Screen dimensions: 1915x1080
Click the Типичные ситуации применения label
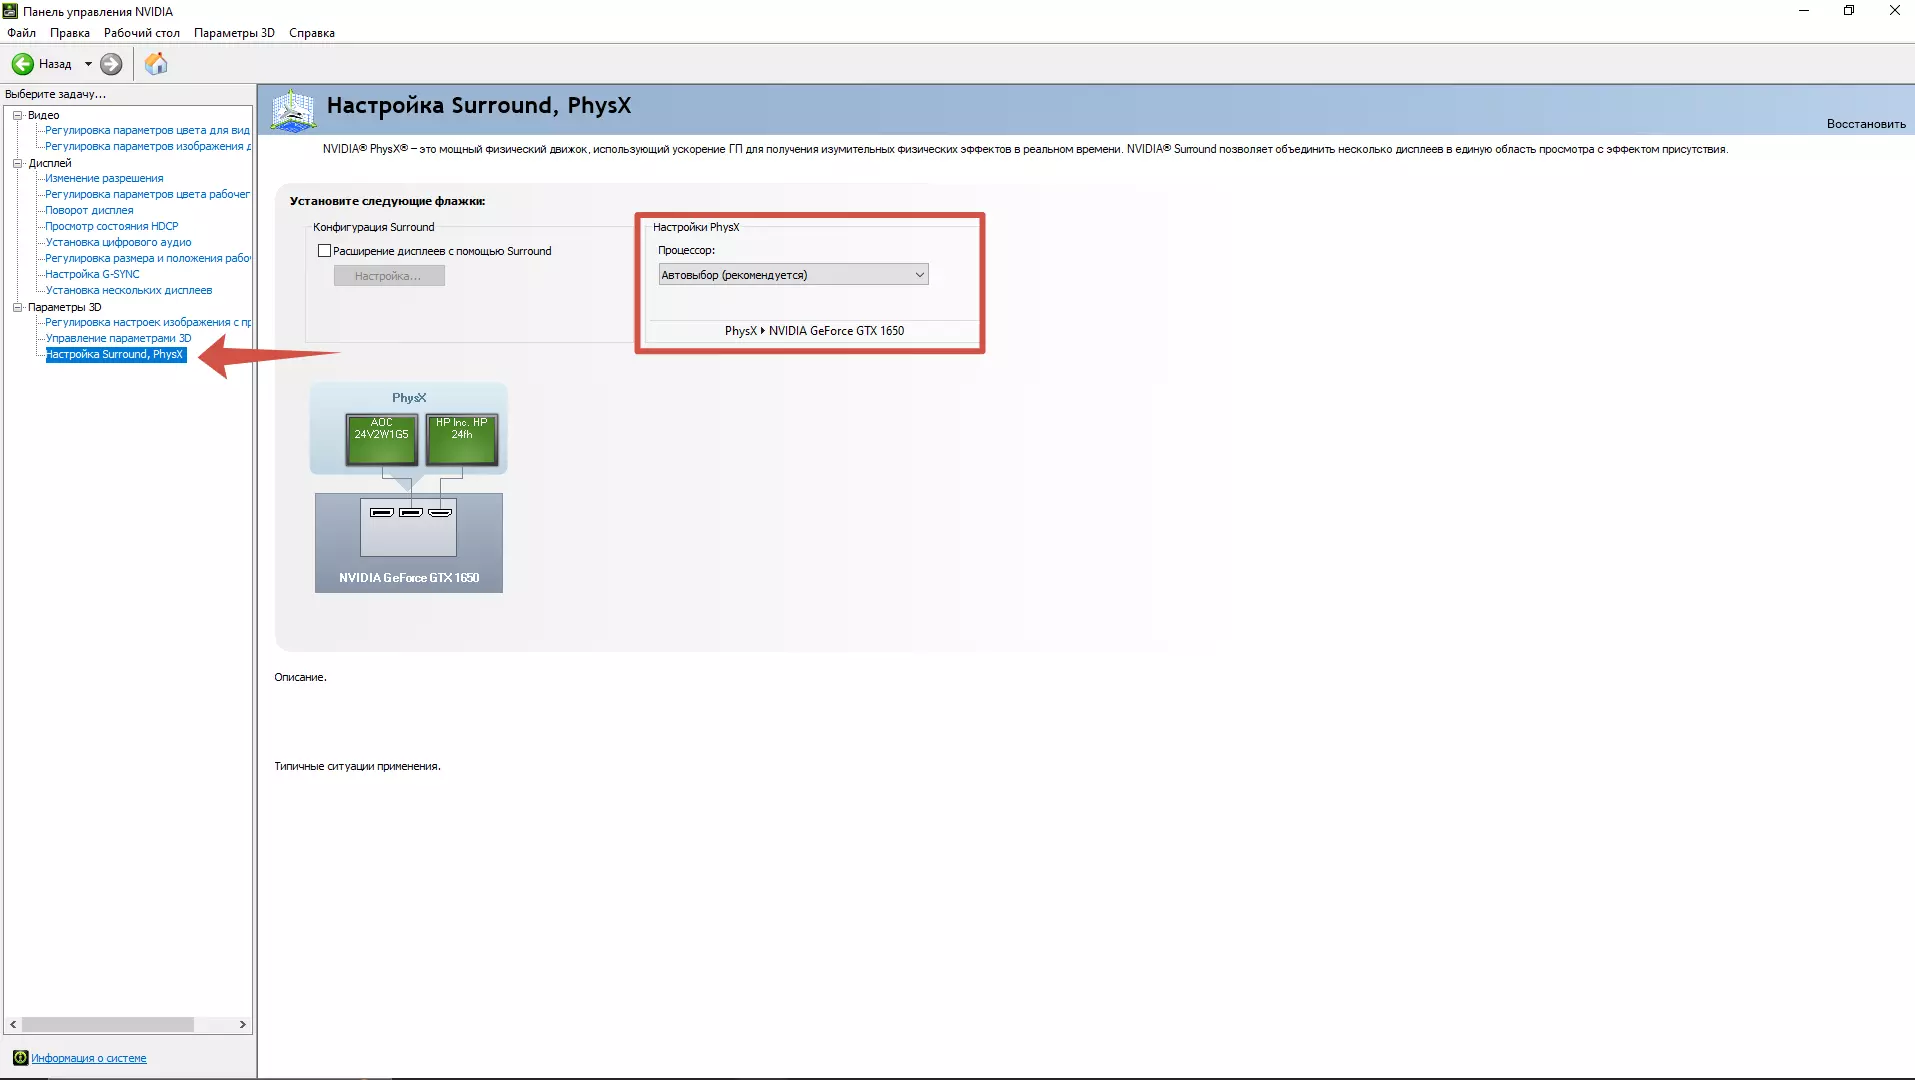pos(357,766)
